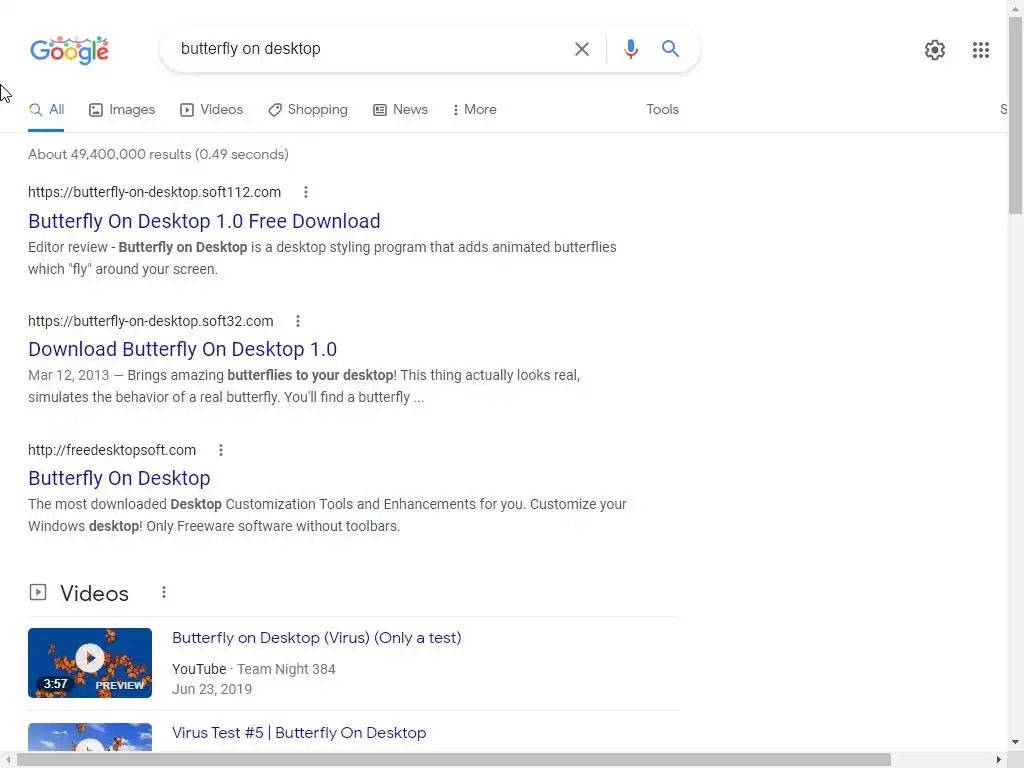Open settings gear icon
Image resolution: width=1024 pixels, height=768 pixels.
935,50
